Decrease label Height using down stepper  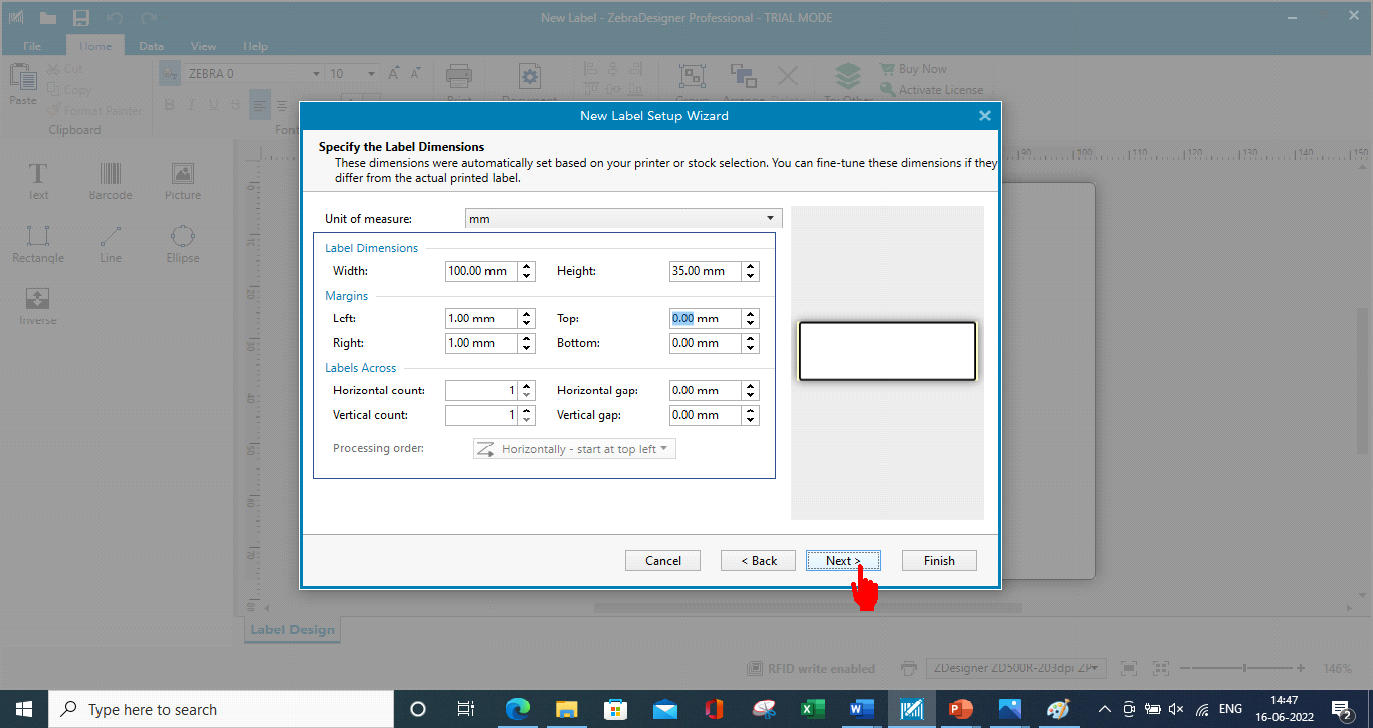pos(751,276)
